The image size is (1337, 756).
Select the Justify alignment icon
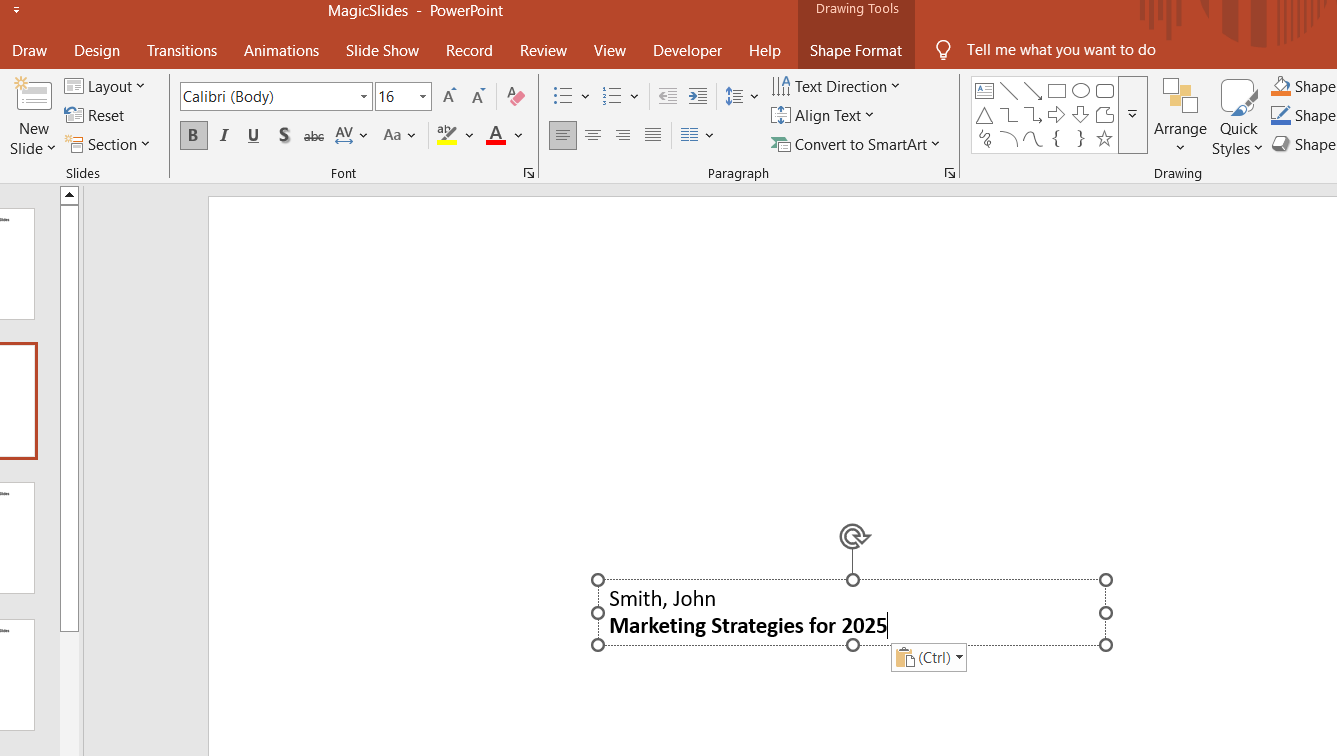click(x=653, y=135)
